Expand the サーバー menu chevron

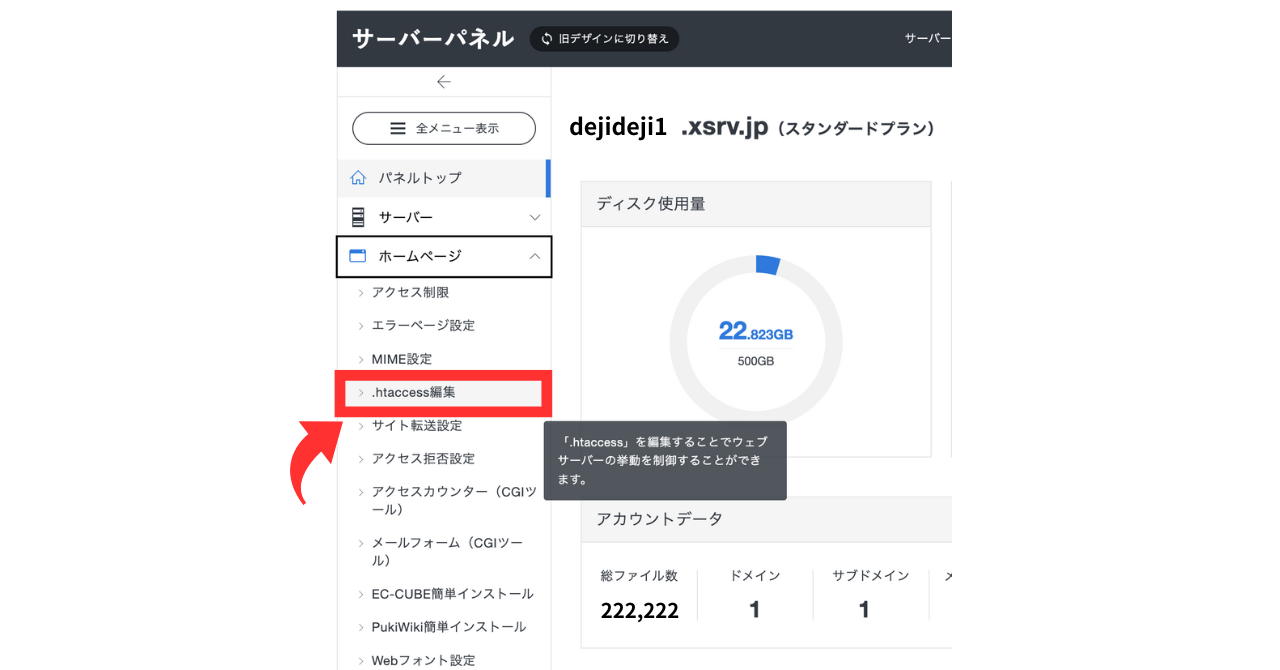click(535, 217)
